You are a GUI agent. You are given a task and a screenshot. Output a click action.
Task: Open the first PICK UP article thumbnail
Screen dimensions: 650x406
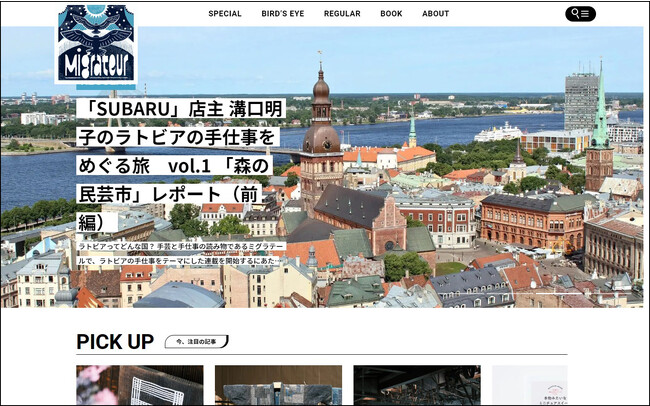point(139,385)
